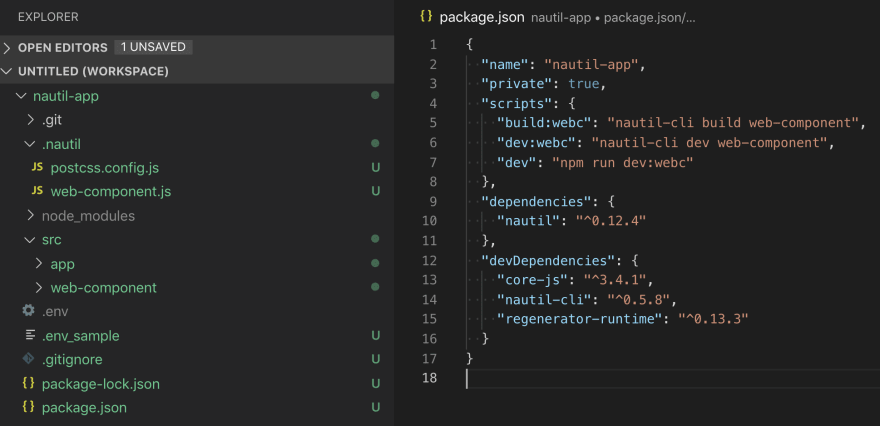The image size is (880, 426).
Task: Collapse the .nautil folder
Action: pyautogui.click(x=30, y=144)
